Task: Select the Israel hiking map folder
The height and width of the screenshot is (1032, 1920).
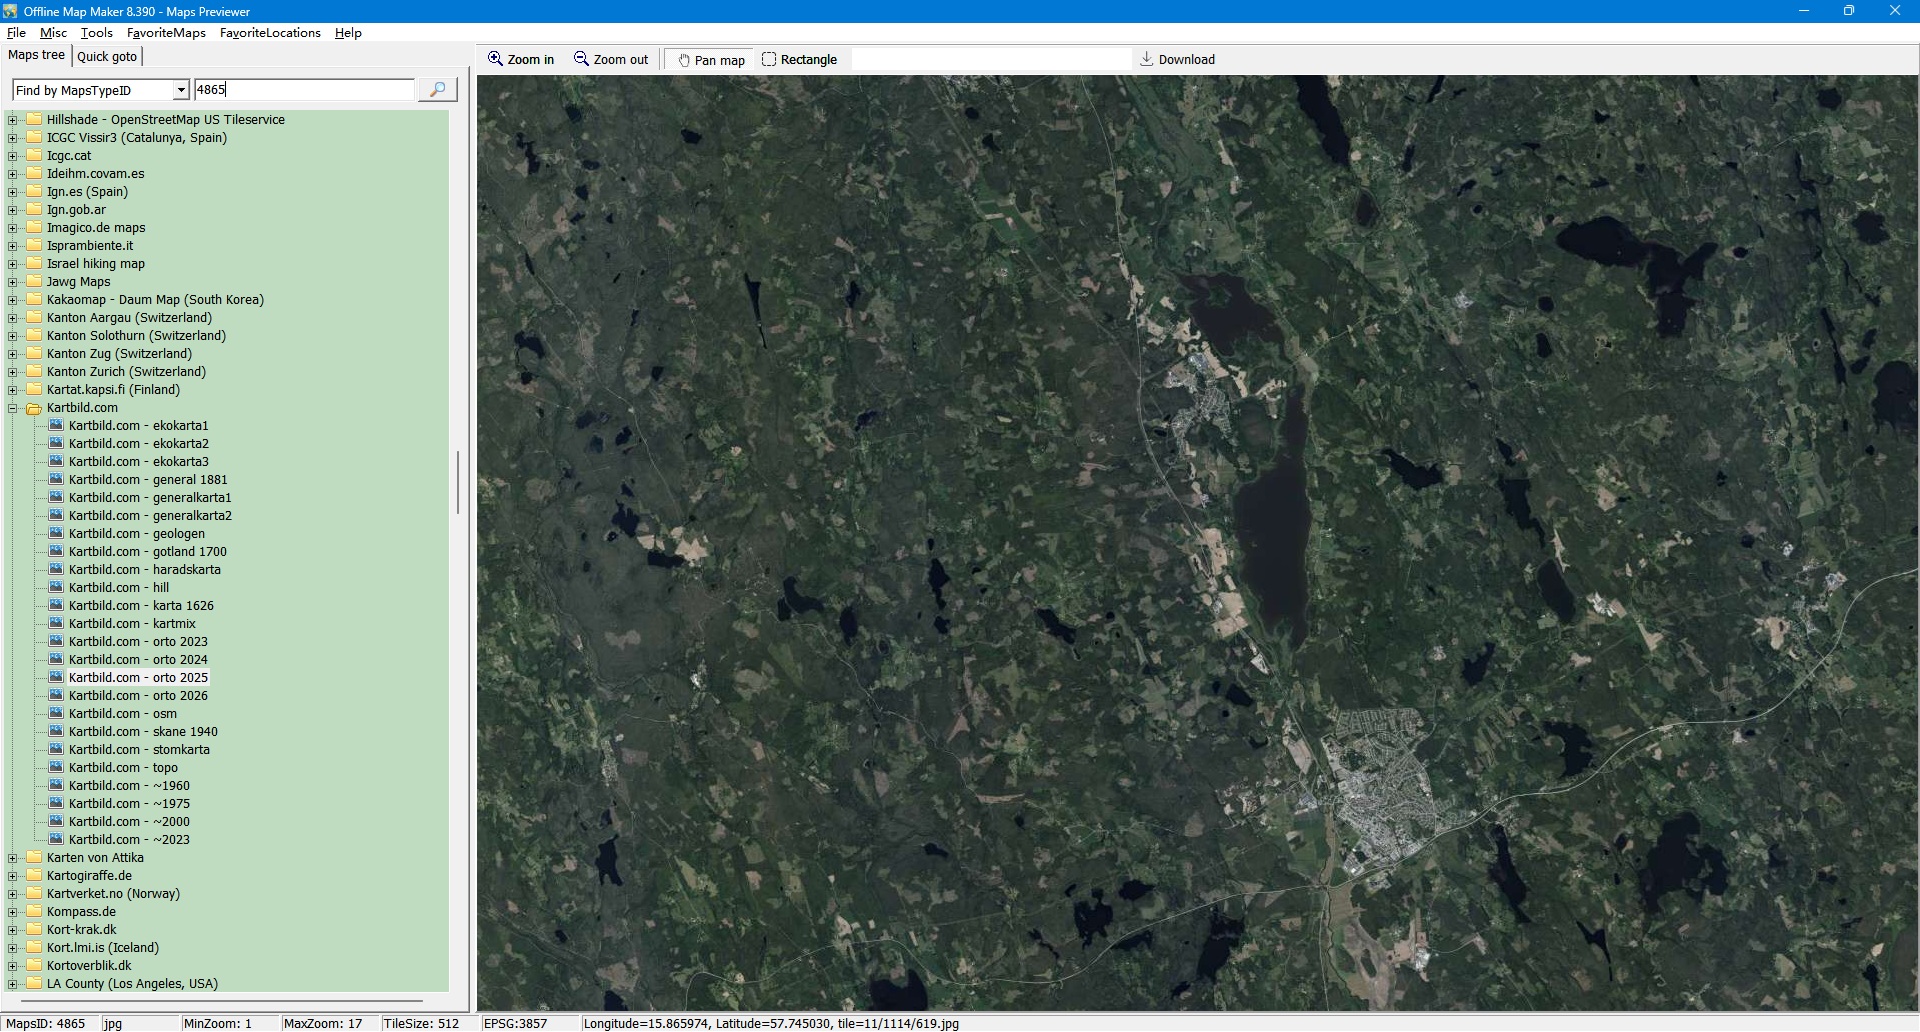Action: (x=96, y=264)
